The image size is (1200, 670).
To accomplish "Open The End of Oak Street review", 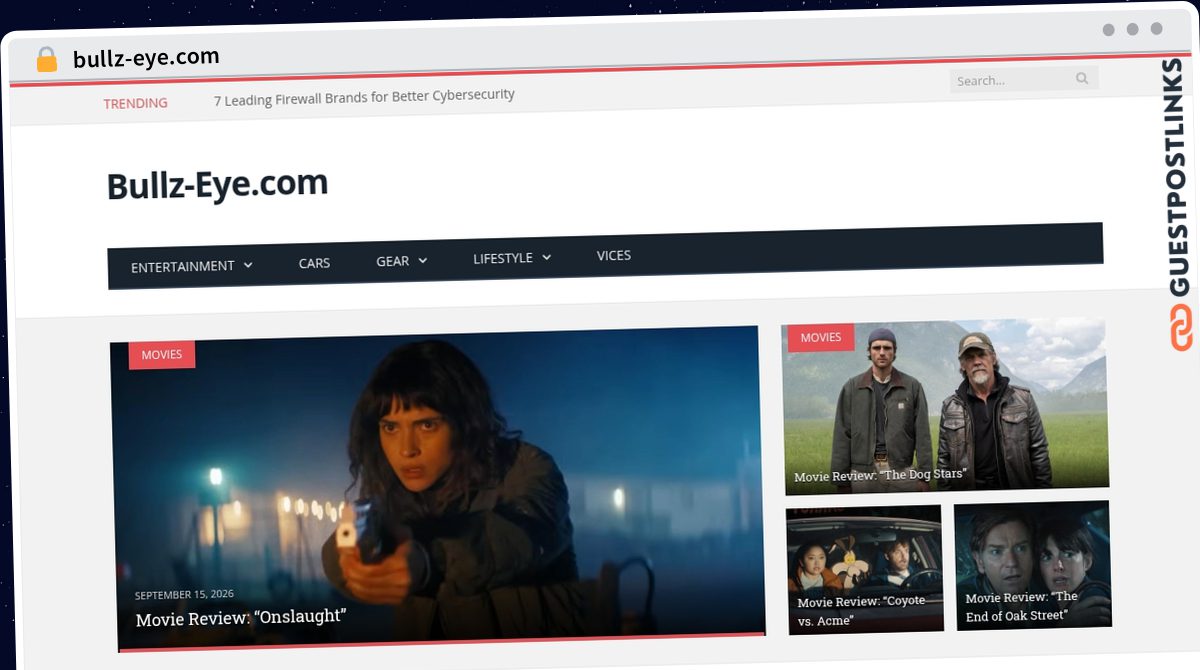I will click(1022, 606).
